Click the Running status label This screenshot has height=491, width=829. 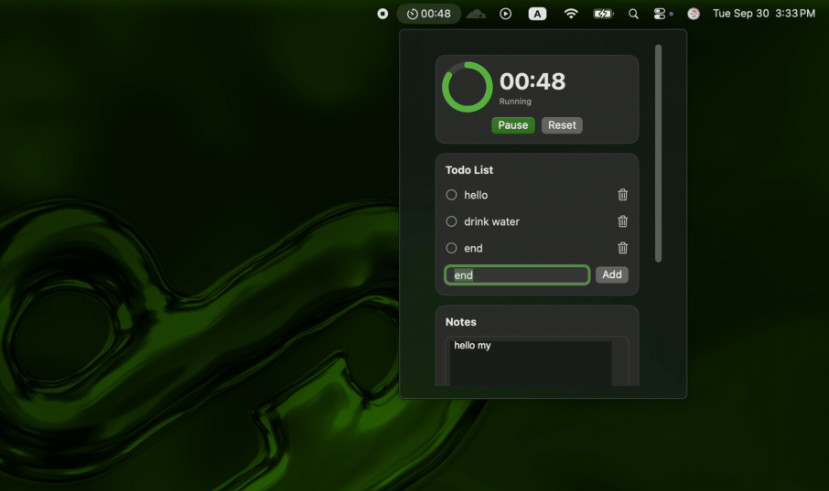pos(515,101)
